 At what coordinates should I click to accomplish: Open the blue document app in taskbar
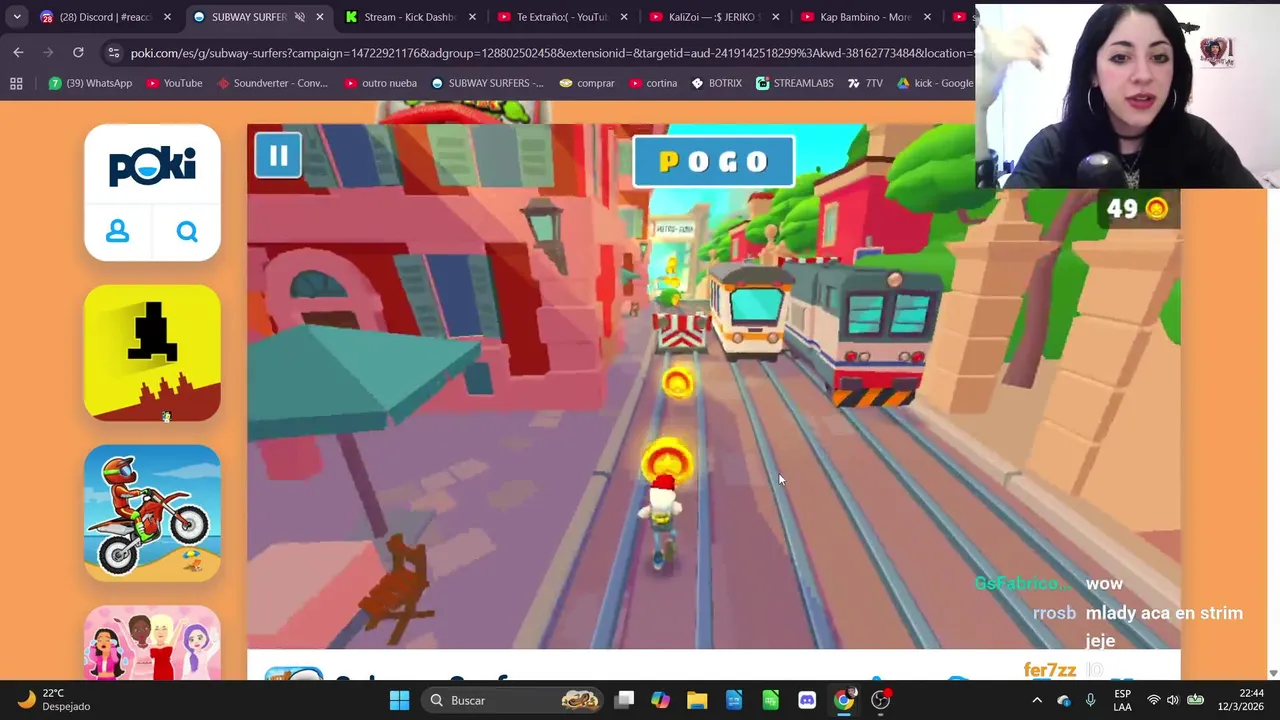pyautogui.click(x=734, y=700)
